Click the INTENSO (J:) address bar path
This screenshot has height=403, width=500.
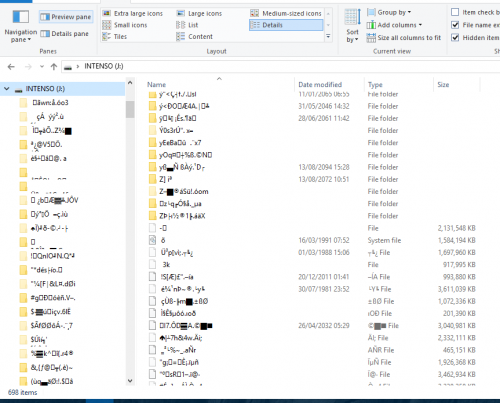(104, 66)
